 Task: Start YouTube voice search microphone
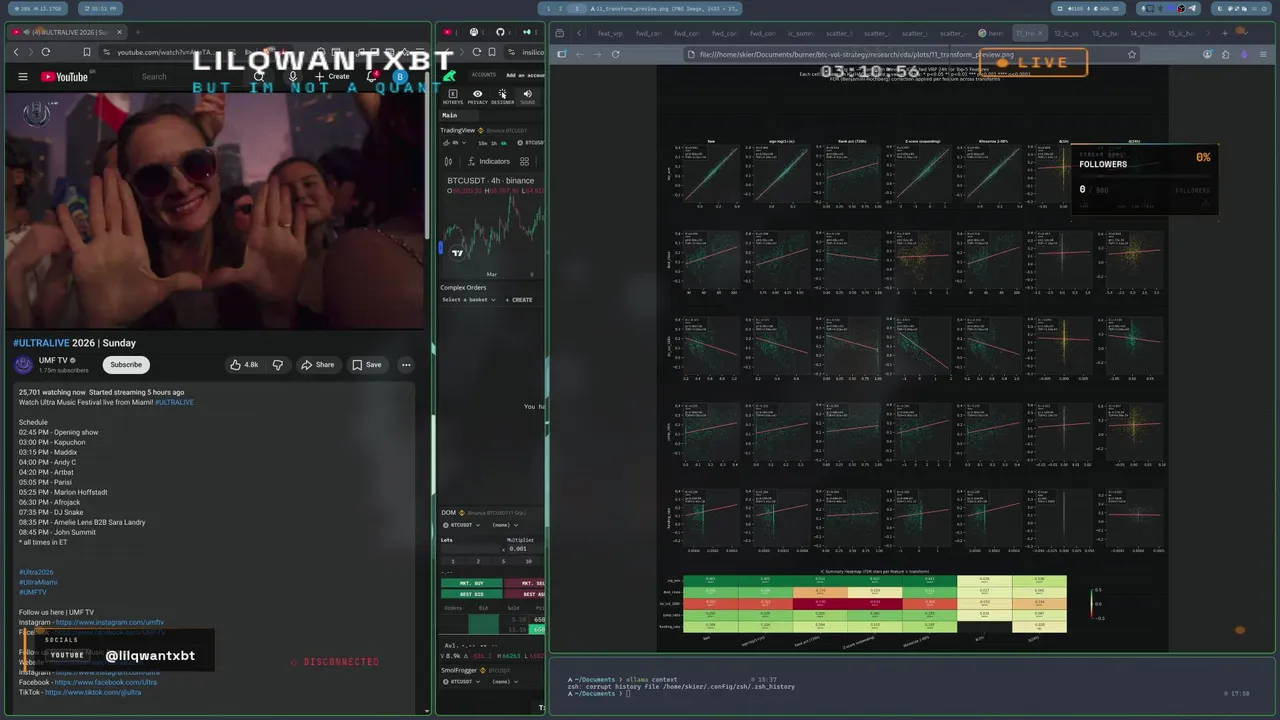coord(293,76)
